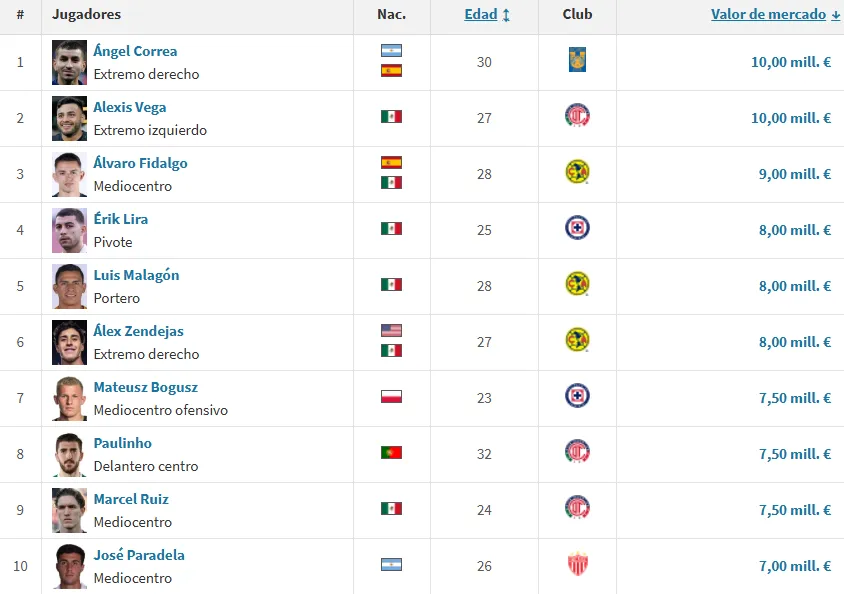The width and height of the screenshot is (844, 594).
Task: Click Cruz Azul crest in Érik Lira's row
Action: pyautogui.click(x=577, y=228)
